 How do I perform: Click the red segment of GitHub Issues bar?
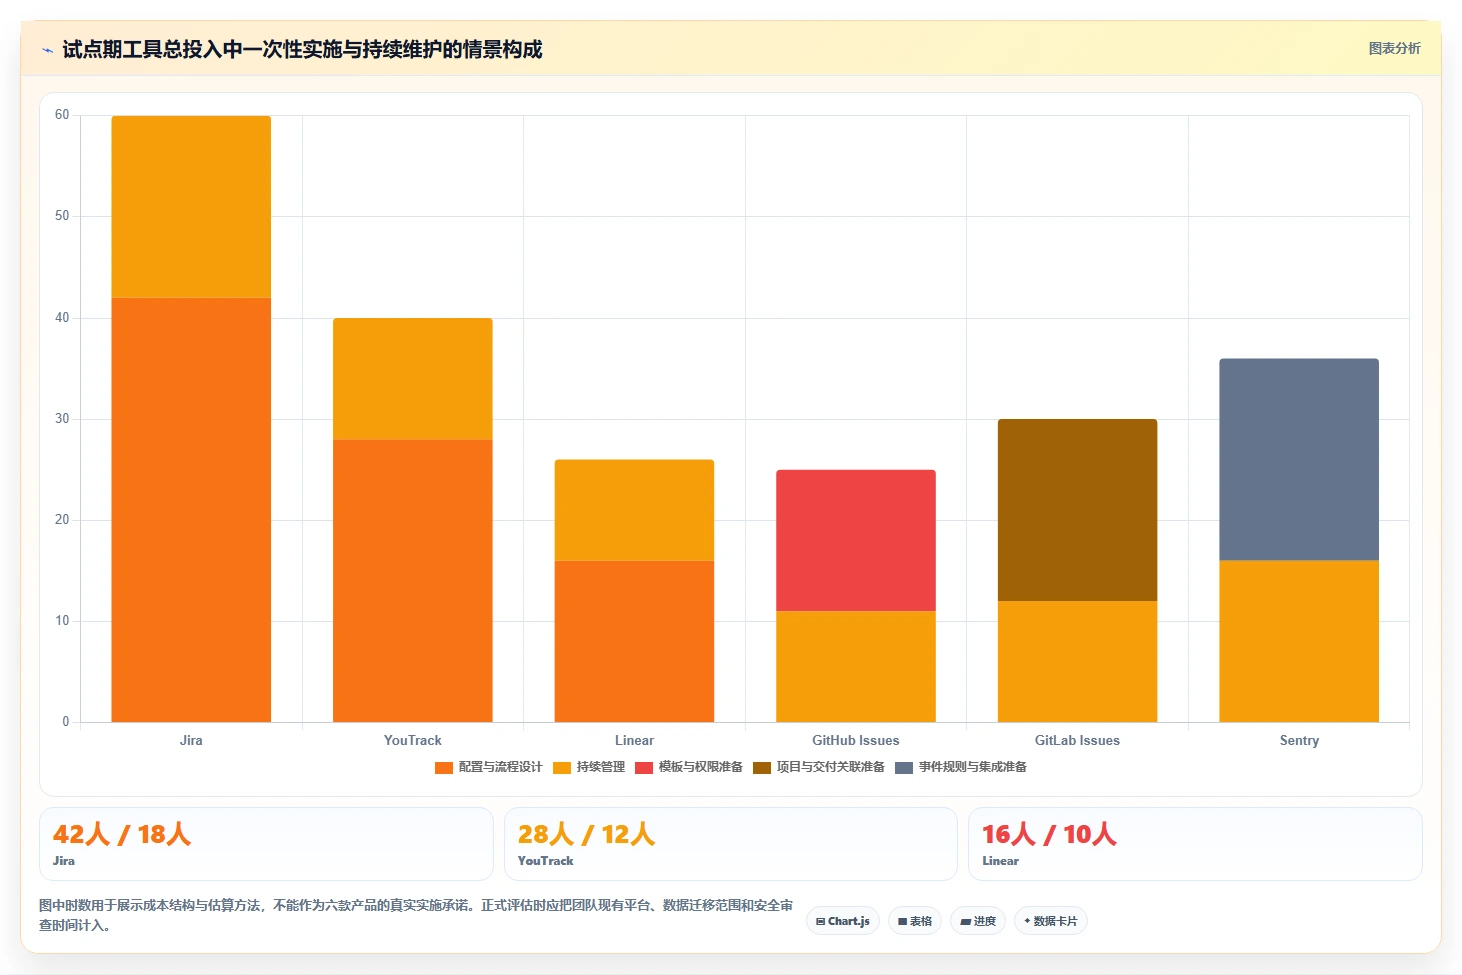tap(856, 540)
